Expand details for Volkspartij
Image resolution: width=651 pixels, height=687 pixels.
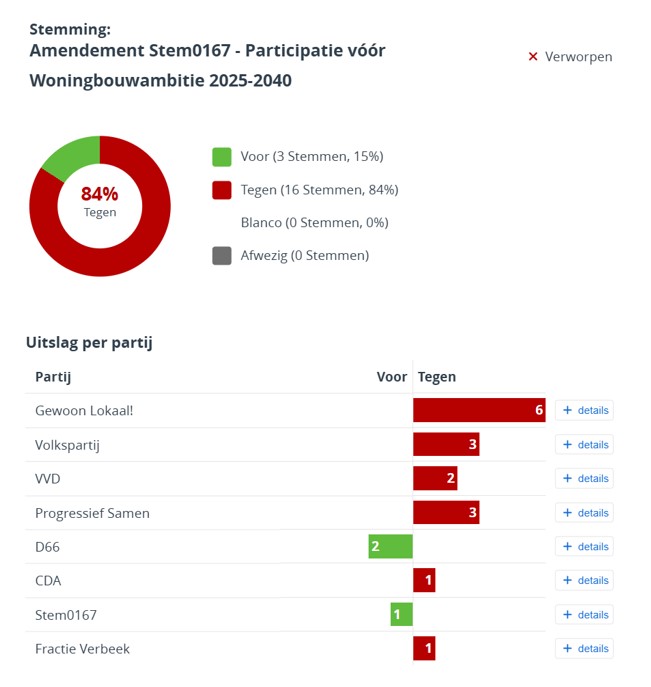pos(584,445)
